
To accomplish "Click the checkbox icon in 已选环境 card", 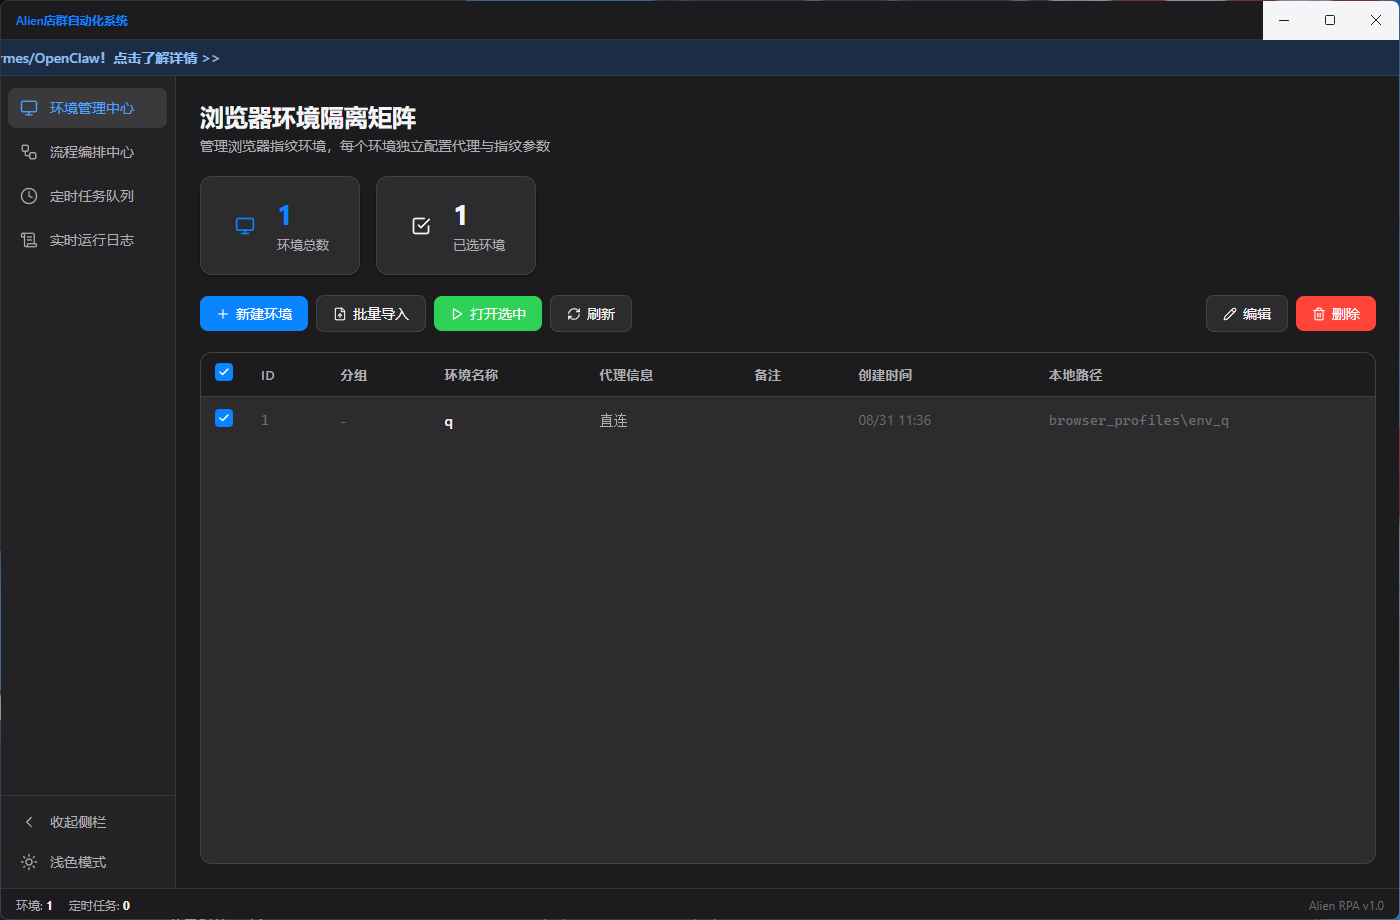I will [x=421, y=226].
